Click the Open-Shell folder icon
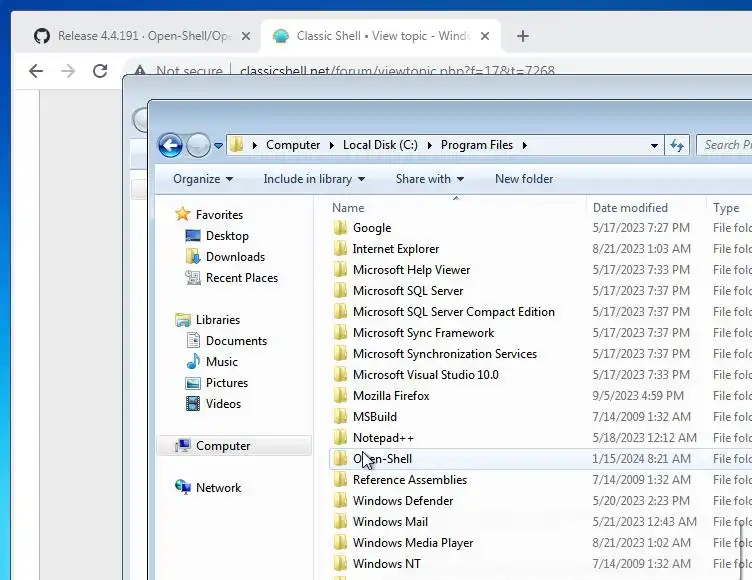 (x=340, y=459)
